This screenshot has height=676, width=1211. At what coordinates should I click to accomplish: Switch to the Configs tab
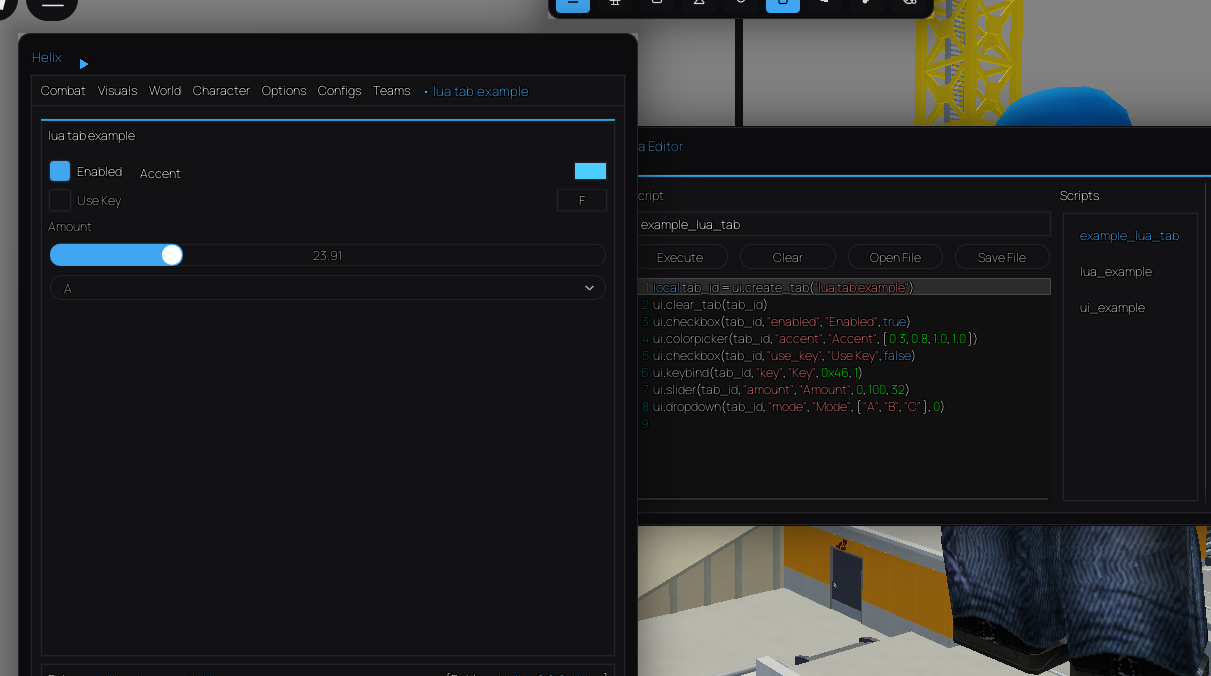(x=339, y=91)
